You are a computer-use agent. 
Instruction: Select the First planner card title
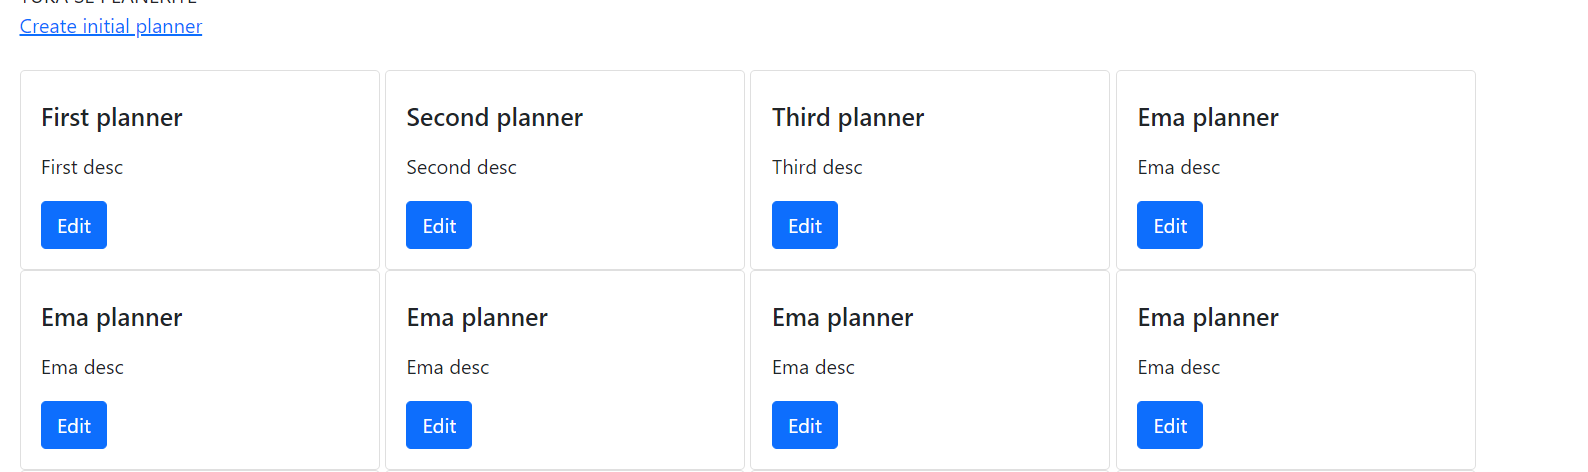pos(112,118)
